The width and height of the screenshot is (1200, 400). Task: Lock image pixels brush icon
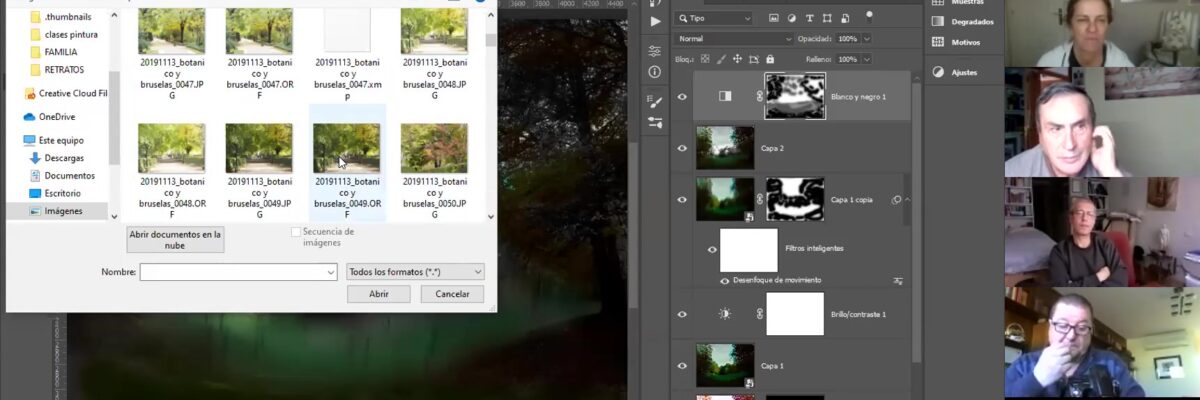pyautogui.click(x=720, y=59)
